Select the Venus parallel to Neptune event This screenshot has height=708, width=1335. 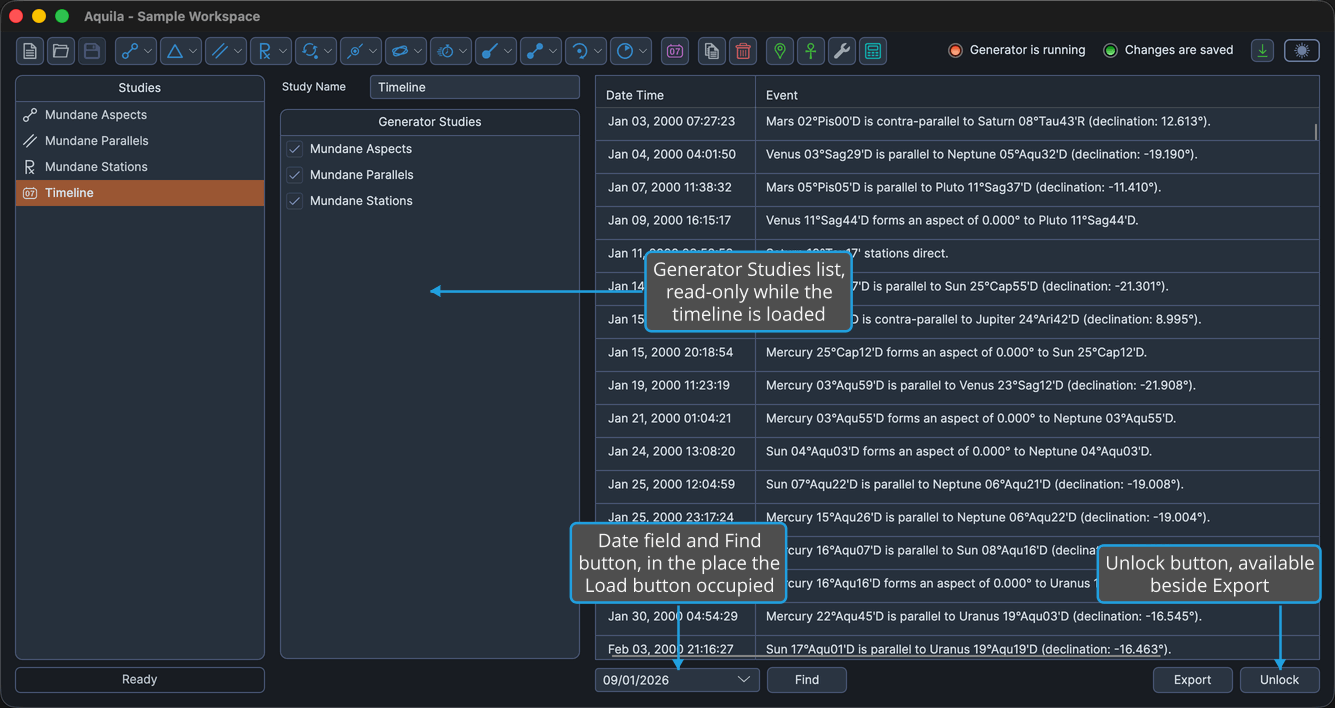pos(957,154)
